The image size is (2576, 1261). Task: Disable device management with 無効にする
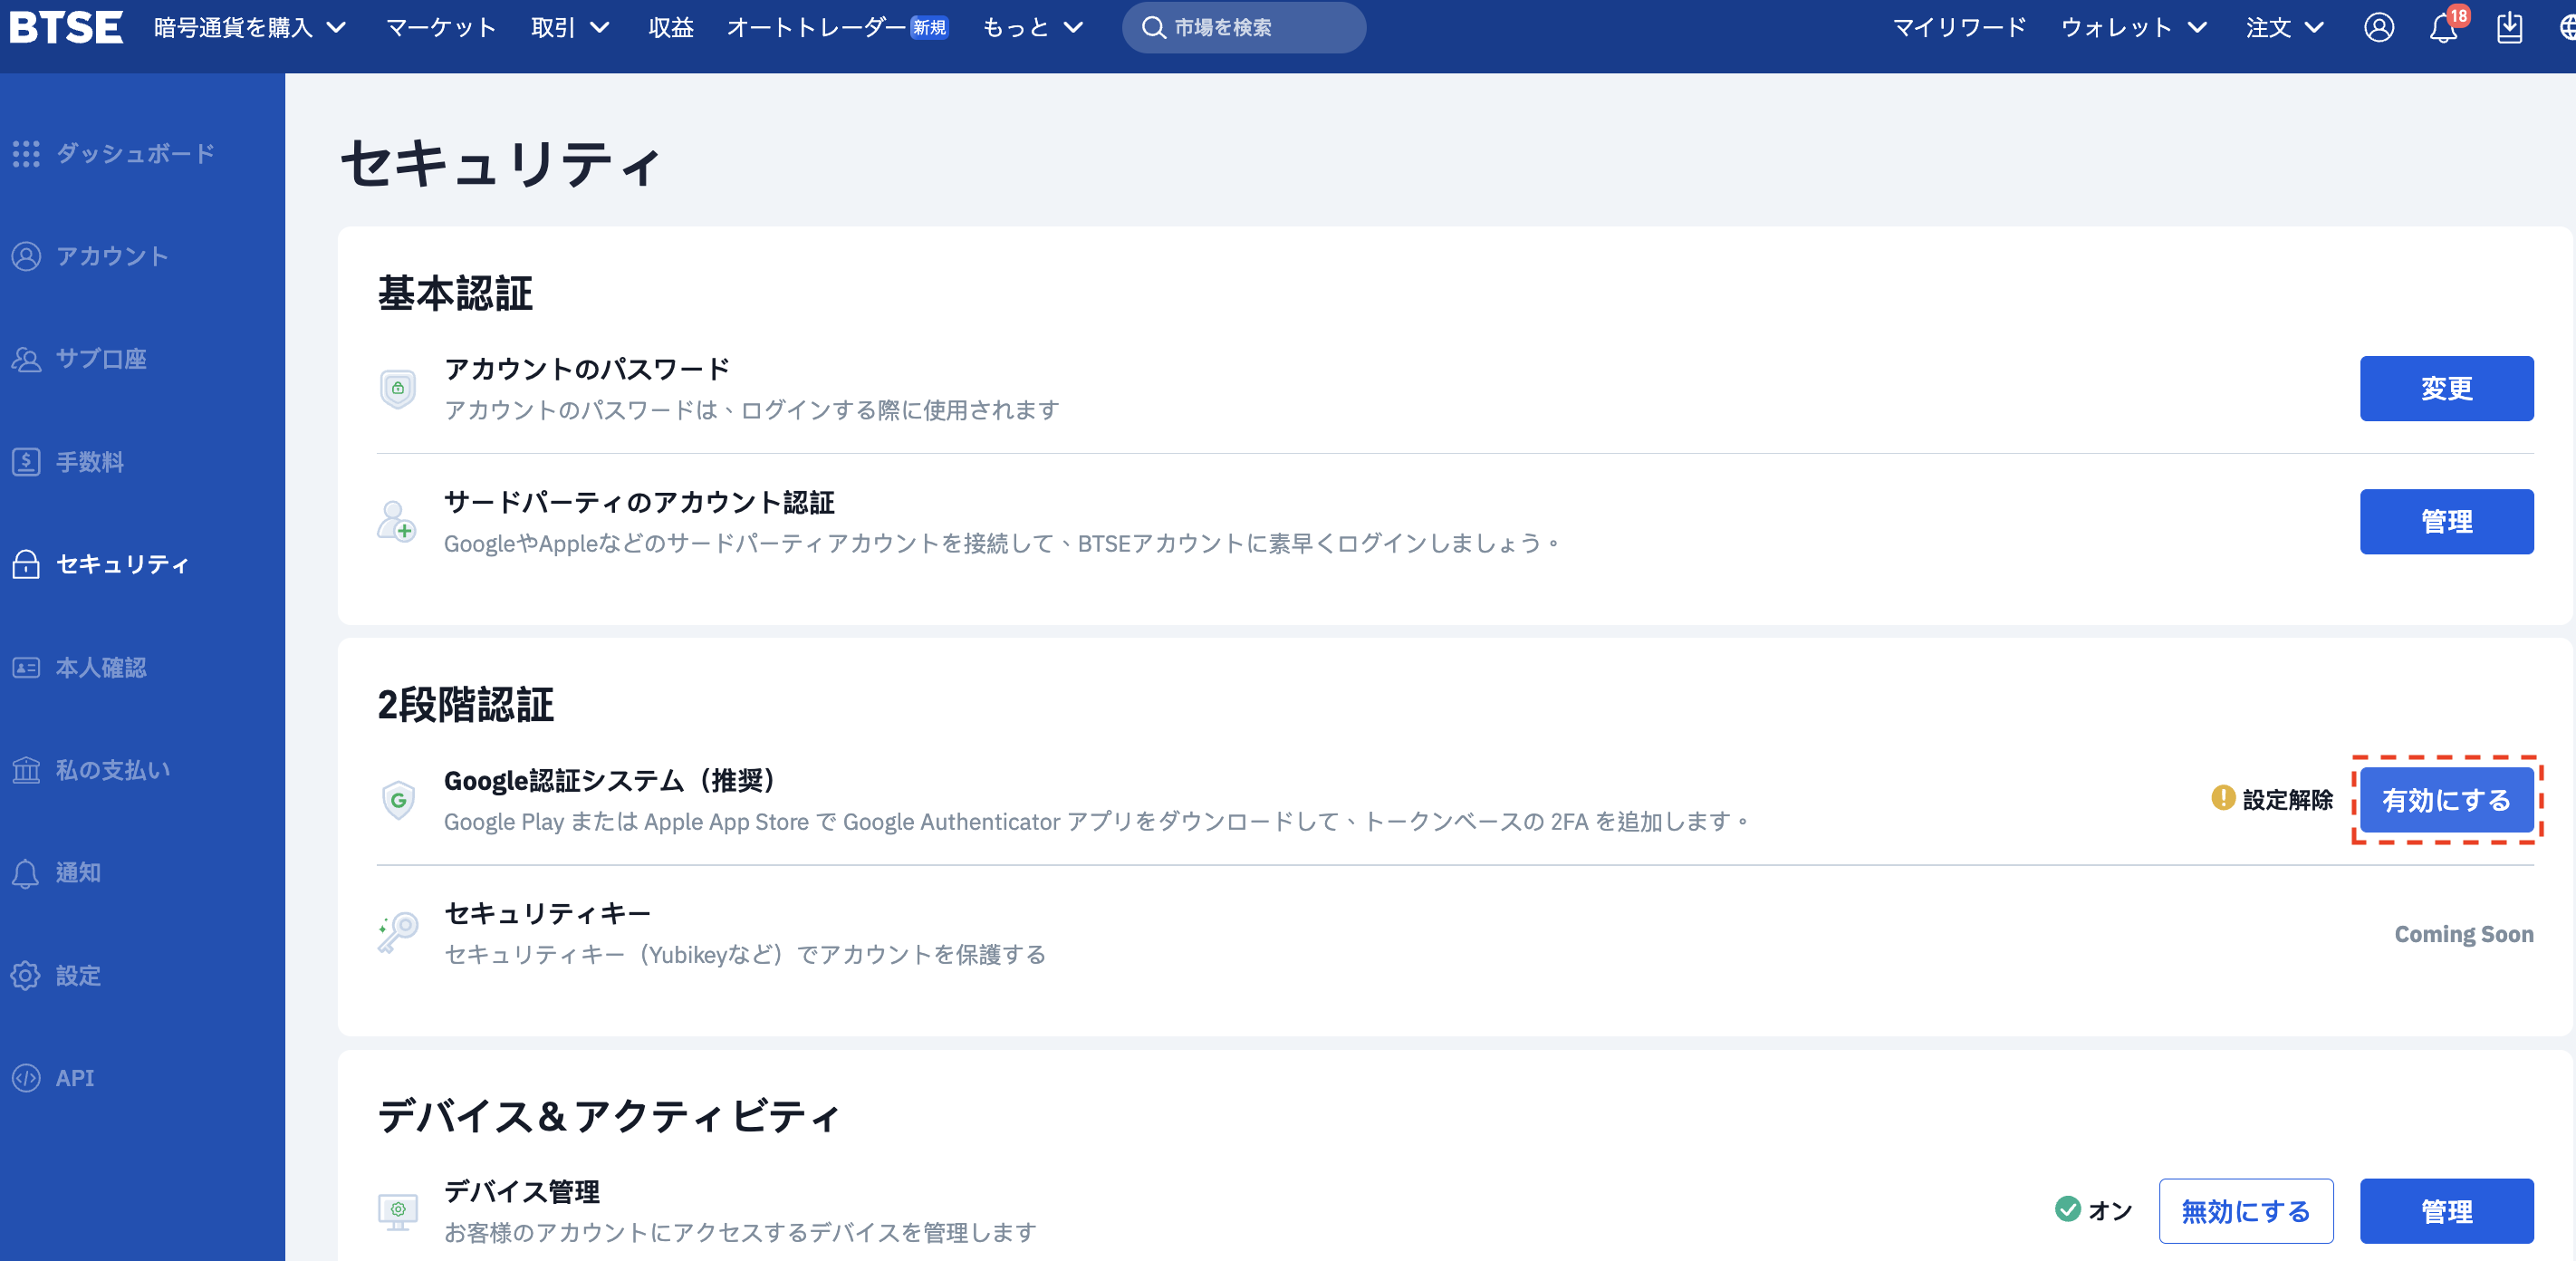click(2245, 1211)
